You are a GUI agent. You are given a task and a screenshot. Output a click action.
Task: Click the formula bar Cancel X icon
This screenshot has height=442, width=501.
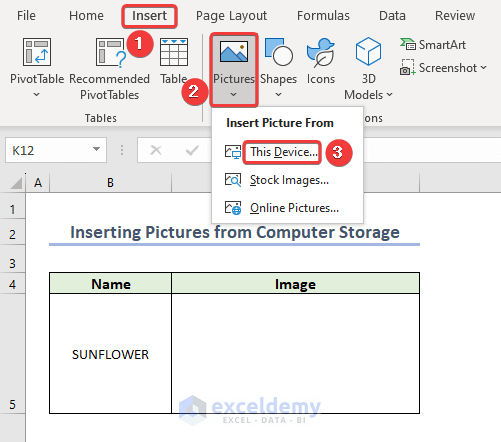point(156,150)
